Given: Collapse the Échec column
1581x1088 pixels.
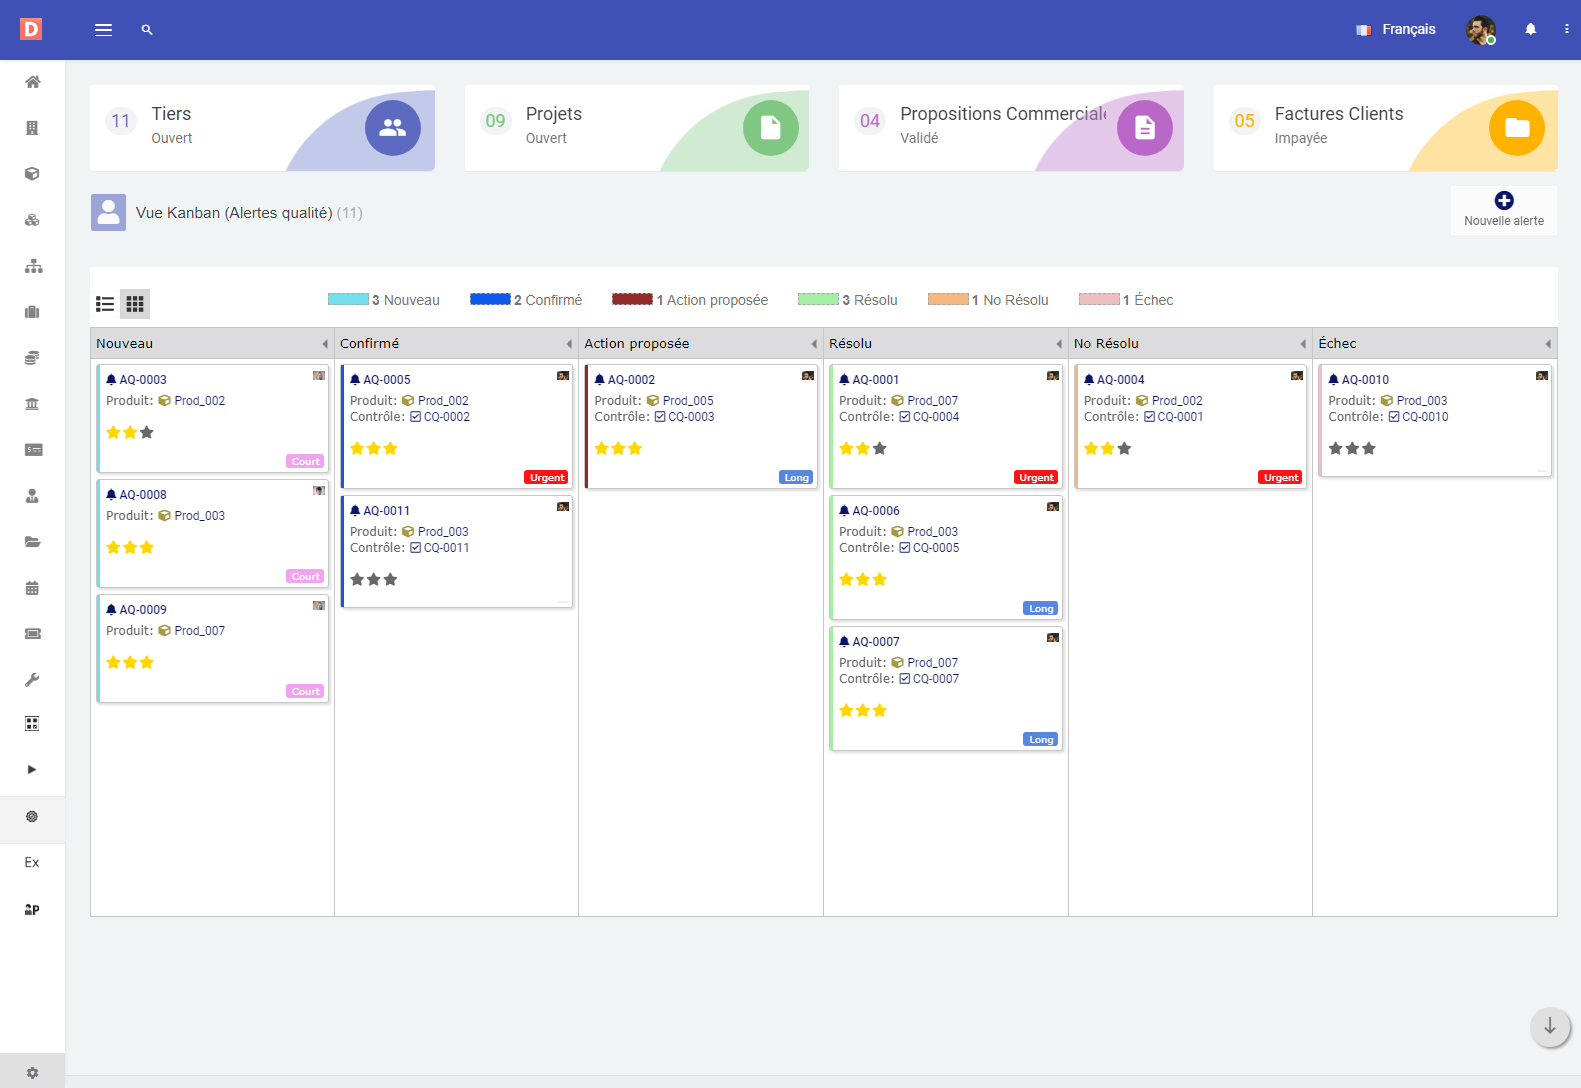Looking at the screenshot, I should 1548,344.
